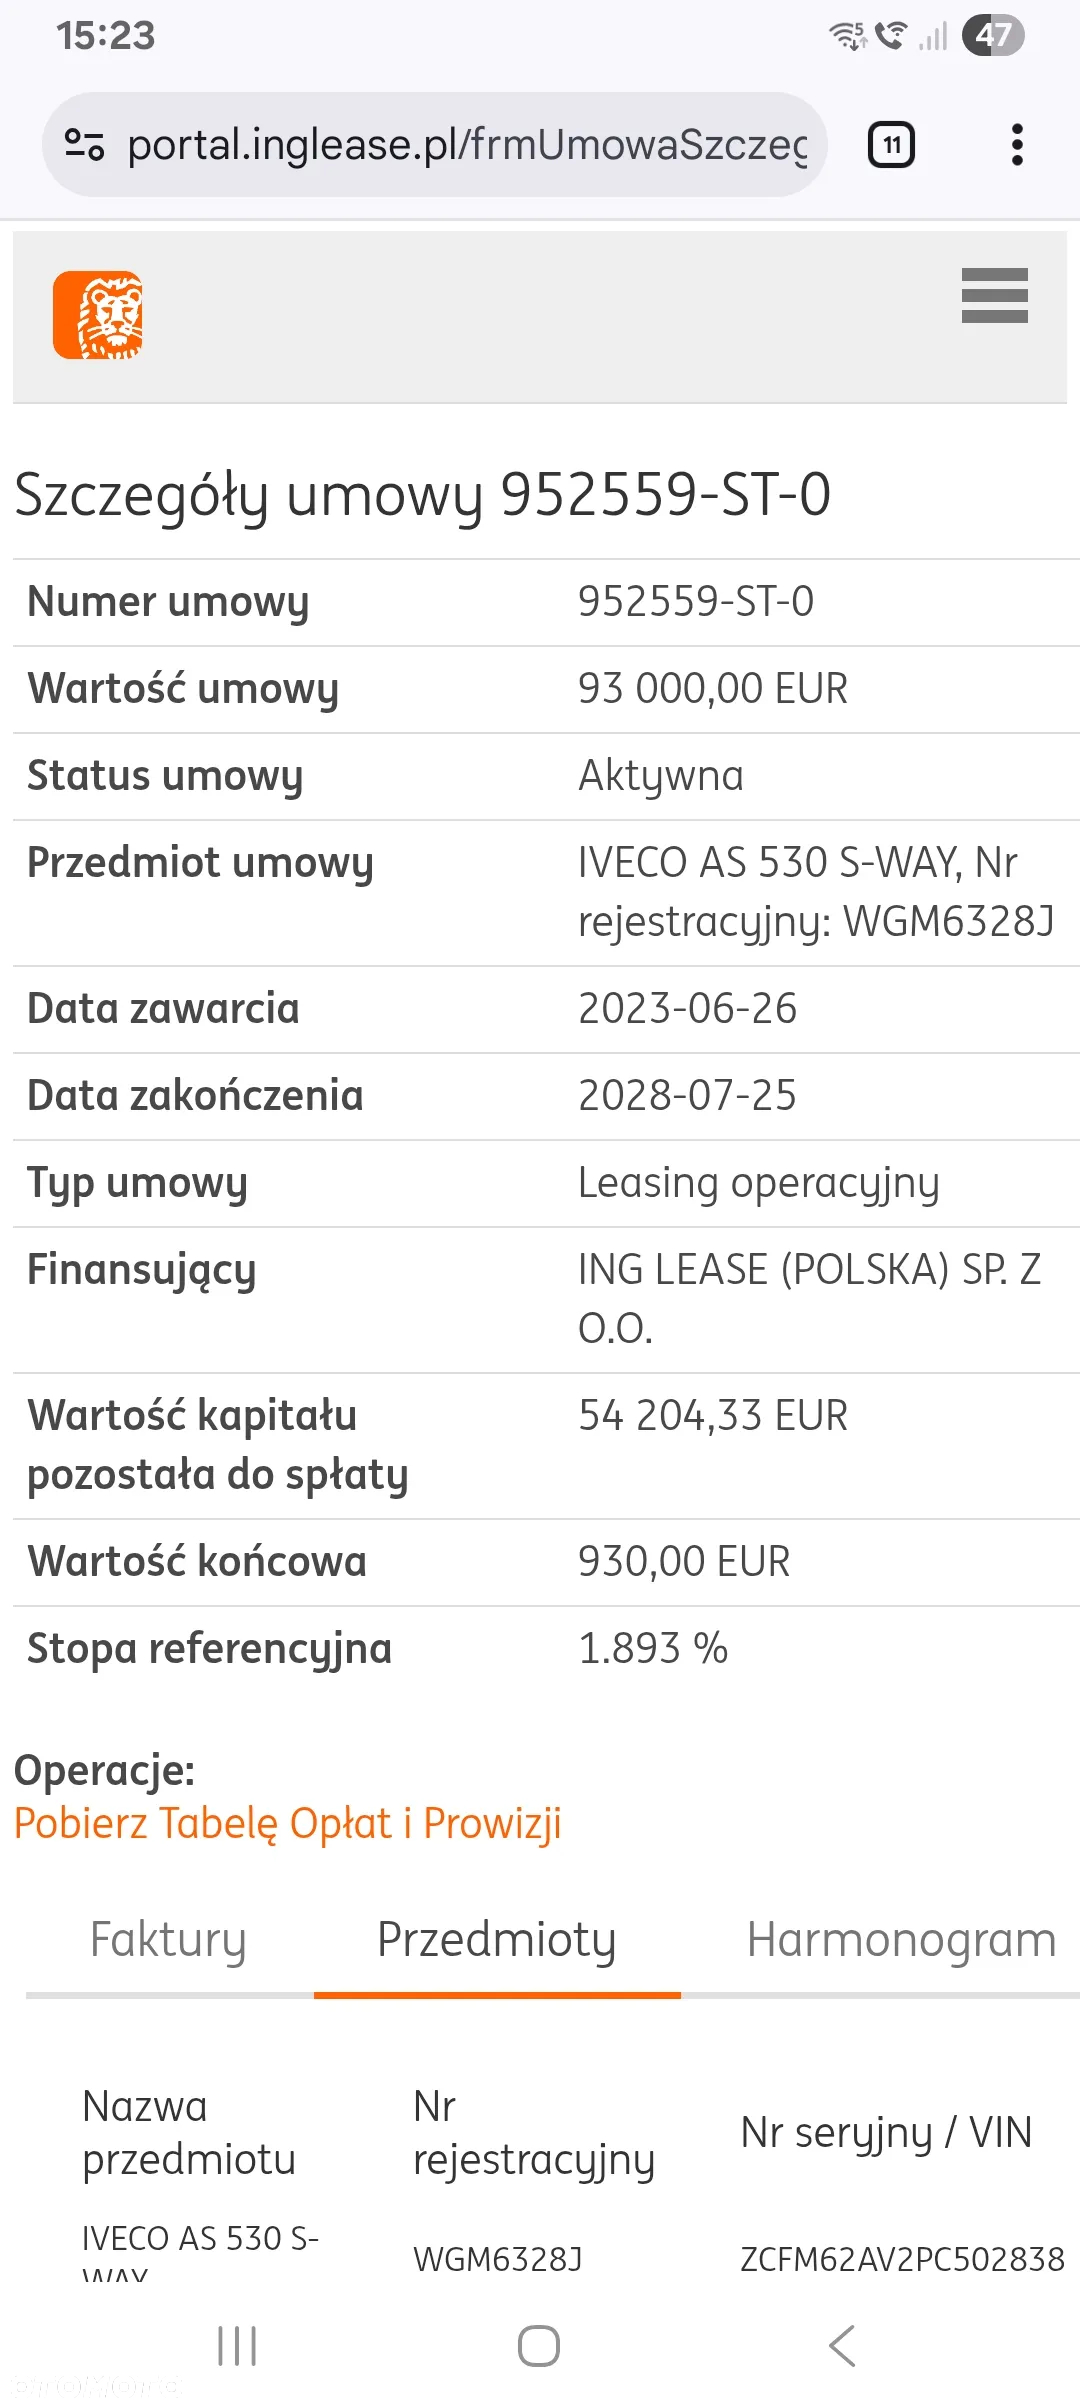The image size is (1080, 2408).
Task: Tap the Szczegóły umowy page heading
Action: click(x=423, y=494)
